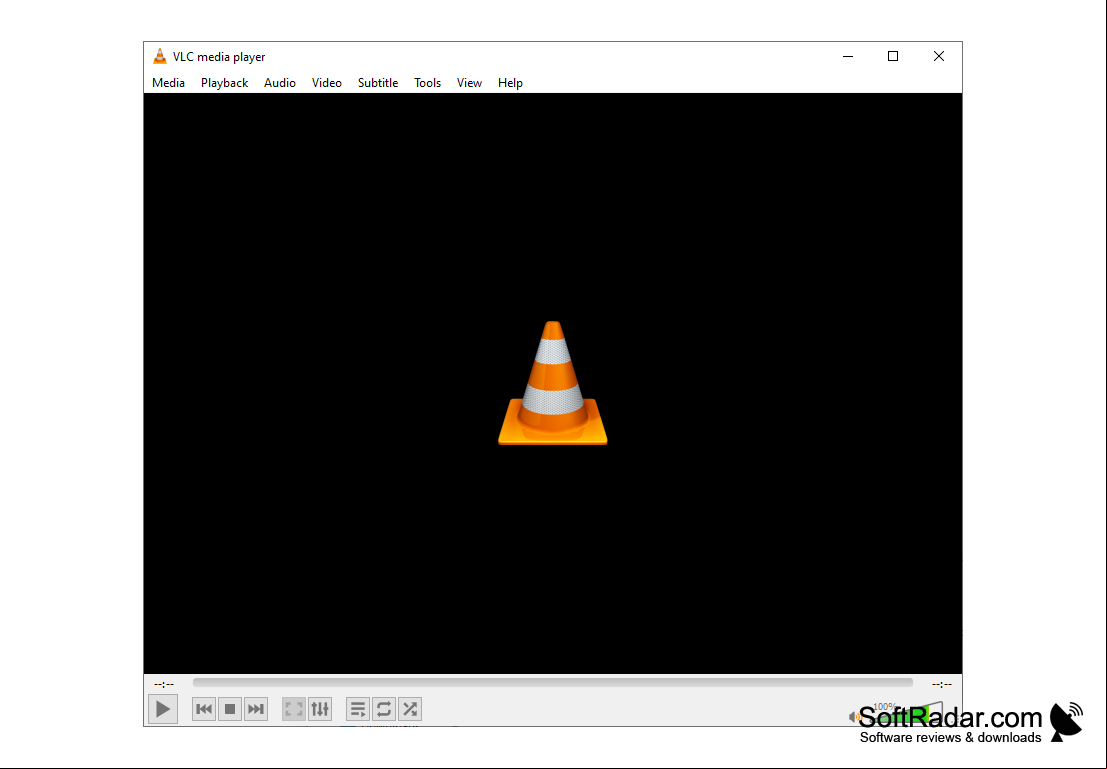Open the Playback menu
This screenshot has height=769, width=1107.
click(225, 83)
